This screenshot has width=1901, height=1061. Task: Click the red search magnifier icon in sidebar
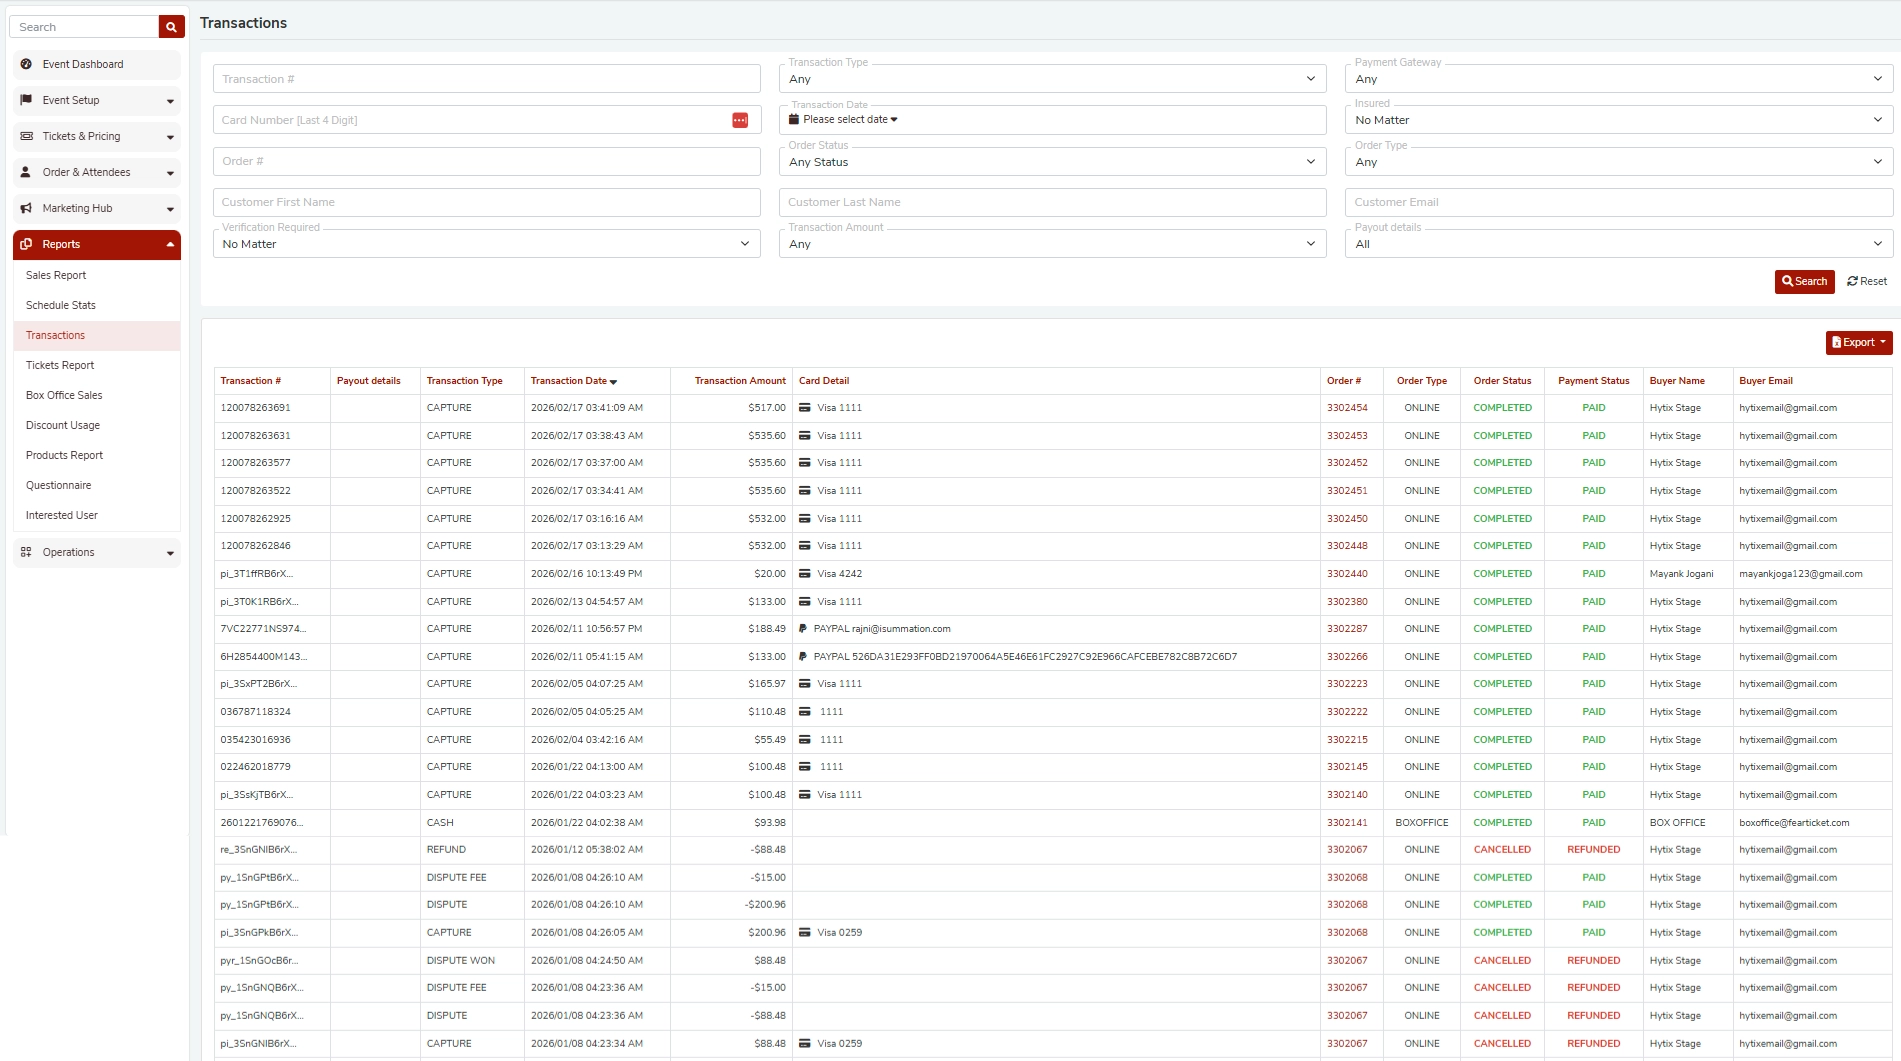[172, 27]
